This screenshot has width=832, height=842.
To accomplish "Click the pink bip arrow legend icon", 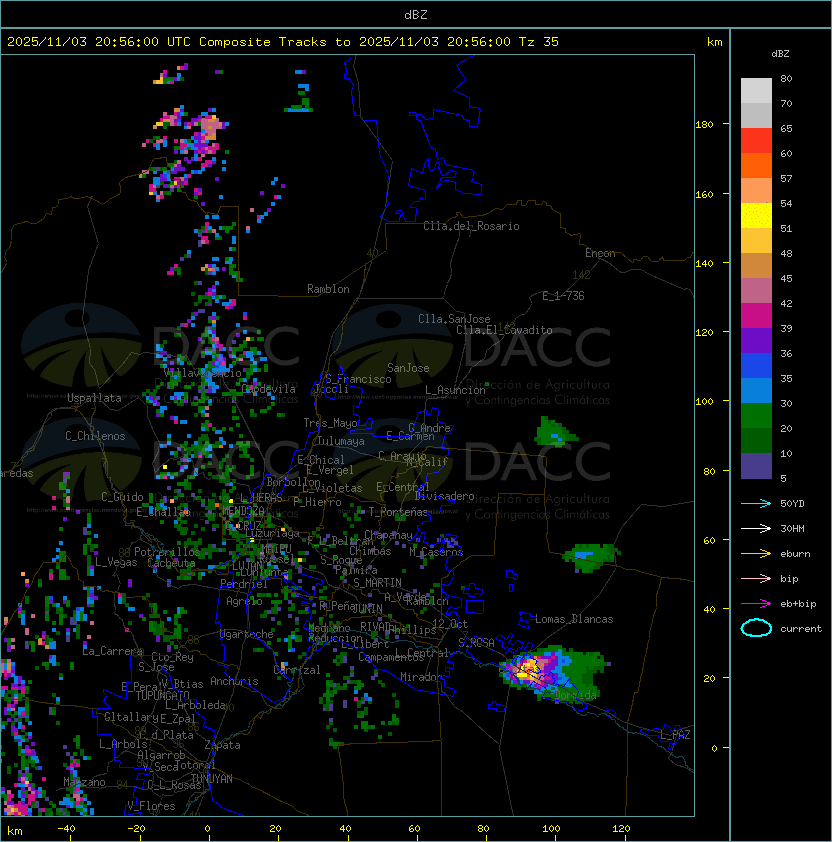I will (756, 578).
